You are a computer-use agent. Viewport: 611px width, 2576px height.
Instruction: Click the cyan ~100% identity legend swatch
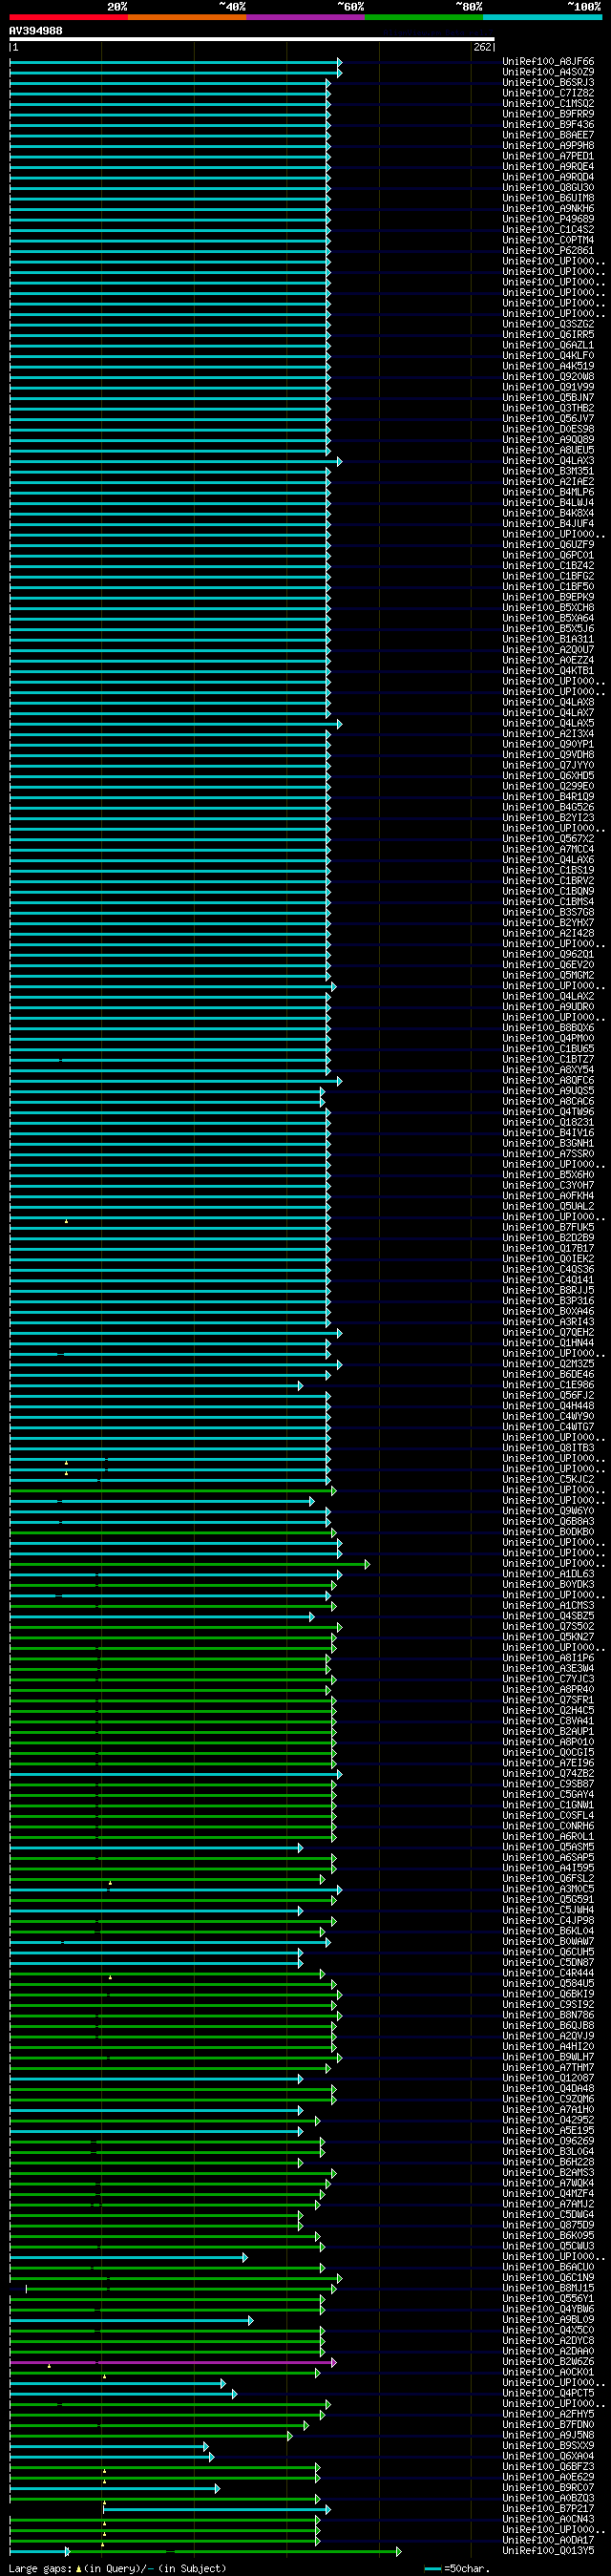click(x=542, y=17)
